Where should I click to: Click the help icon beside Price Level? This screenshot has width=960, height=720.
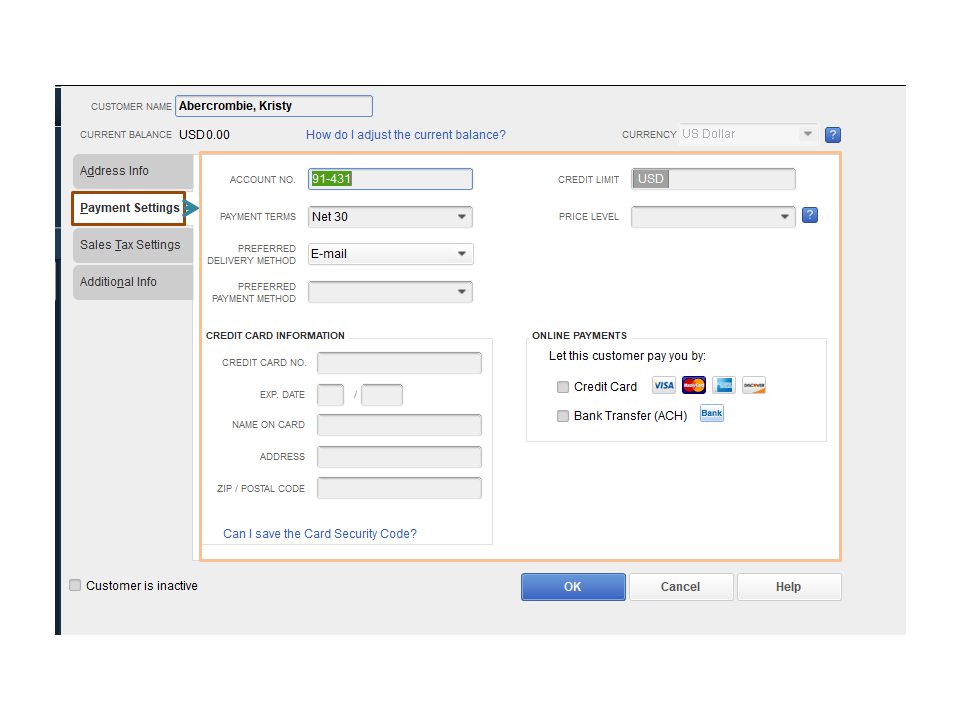(809, 215)
